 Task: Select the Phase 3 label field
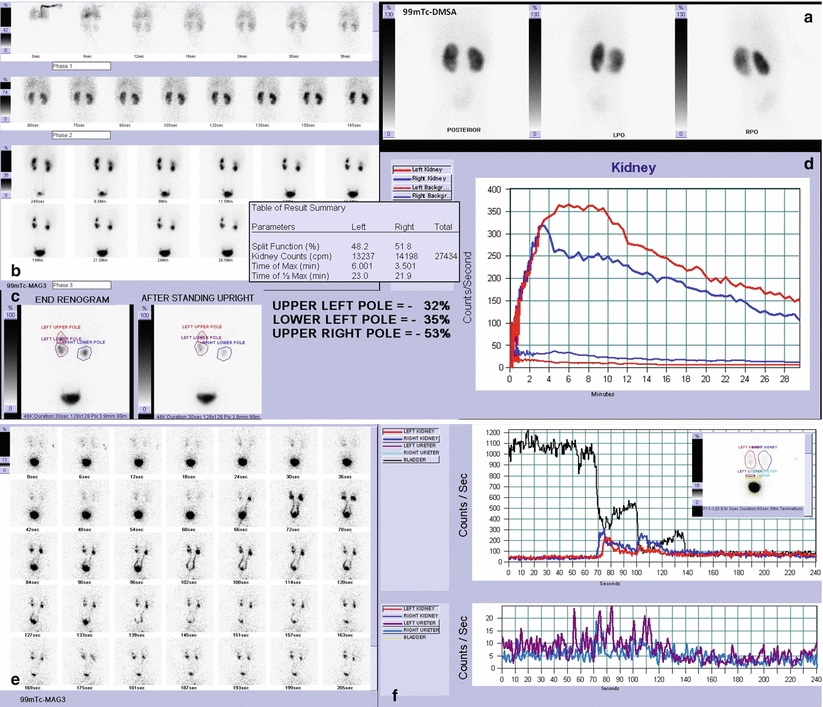(80, 284)
